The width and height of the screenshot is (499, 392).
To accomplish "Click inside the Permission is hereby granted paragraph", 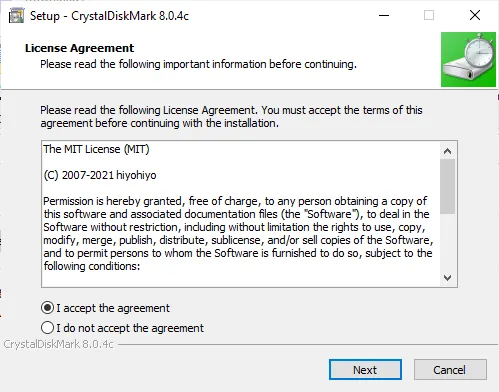I will tap(238, 233).
